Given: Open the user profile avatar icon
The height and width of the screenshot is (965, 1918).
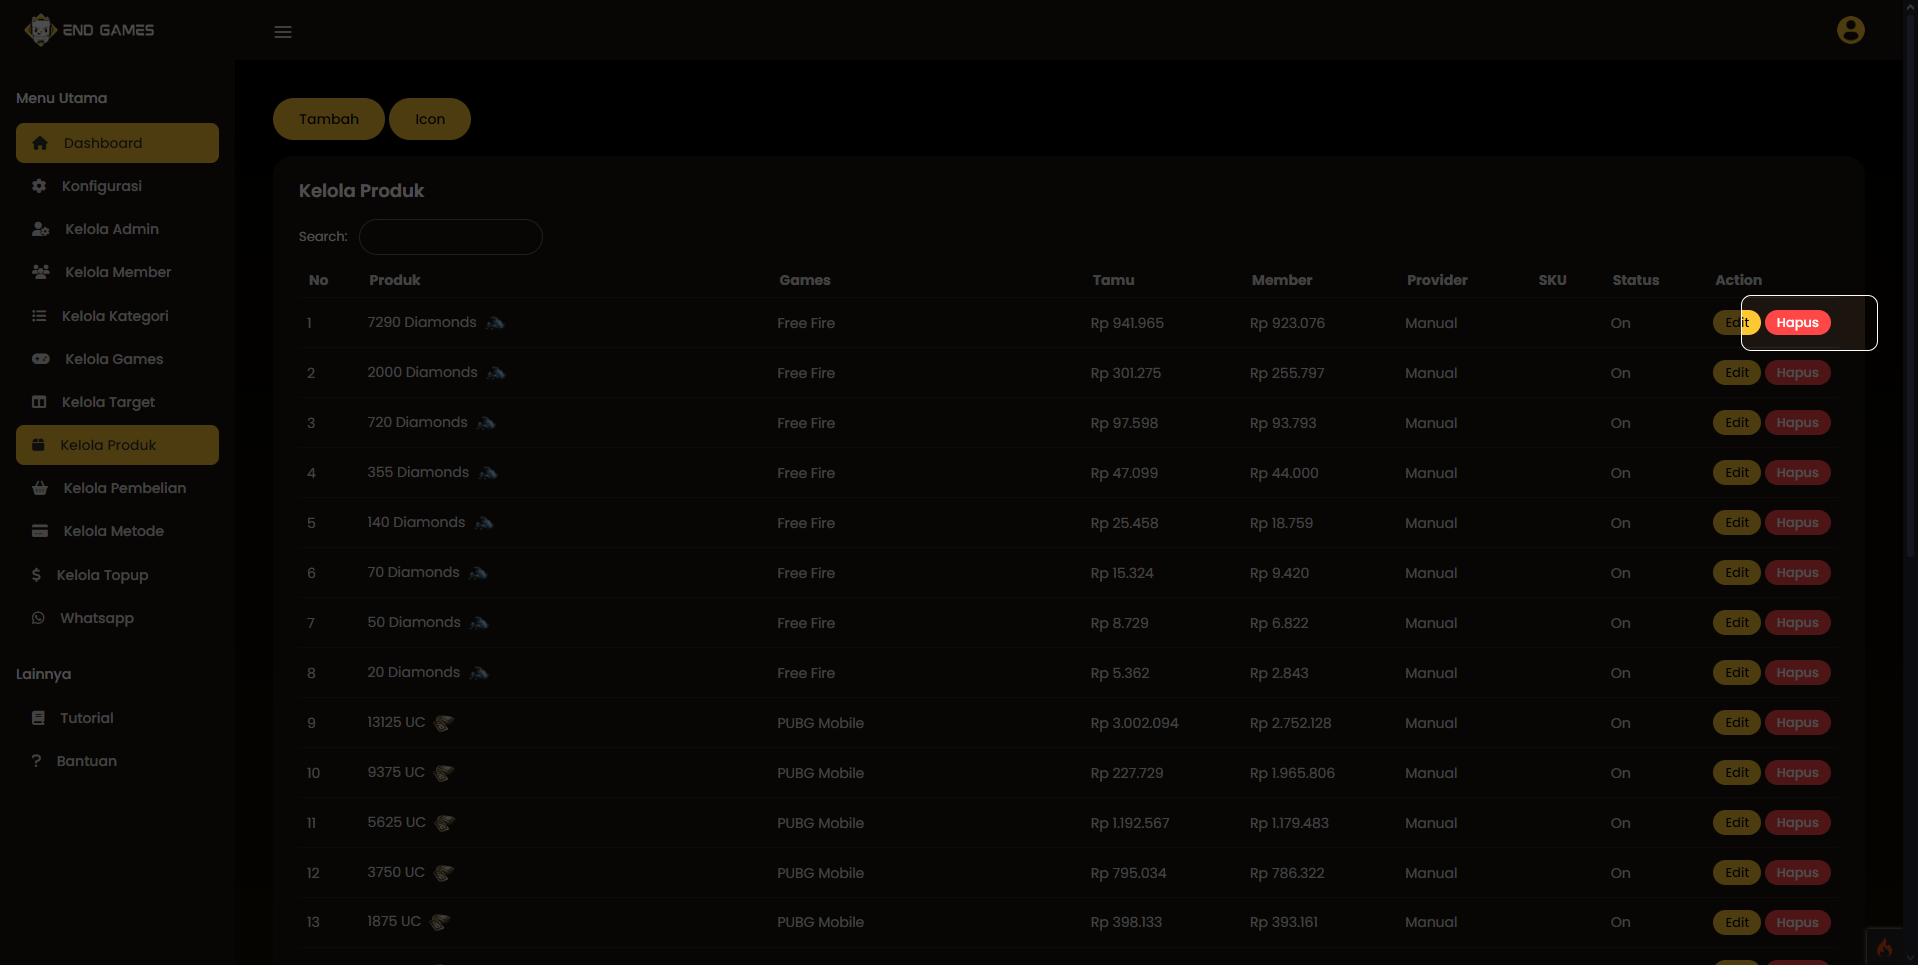Looking at the screenshot, I should [x=1850, y=30].
